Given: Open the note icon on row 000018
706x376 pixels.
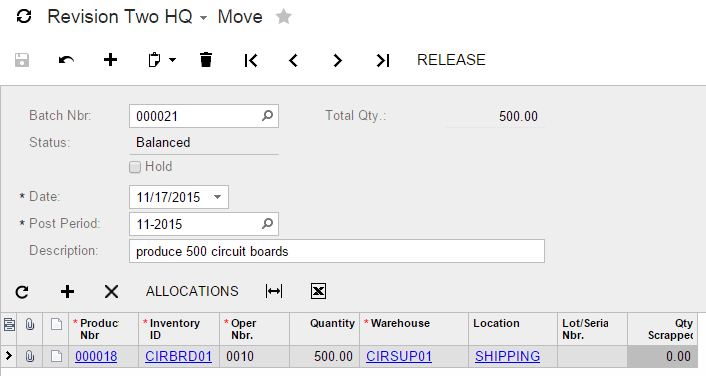Looking at the screenshot, I should (56, 356).
